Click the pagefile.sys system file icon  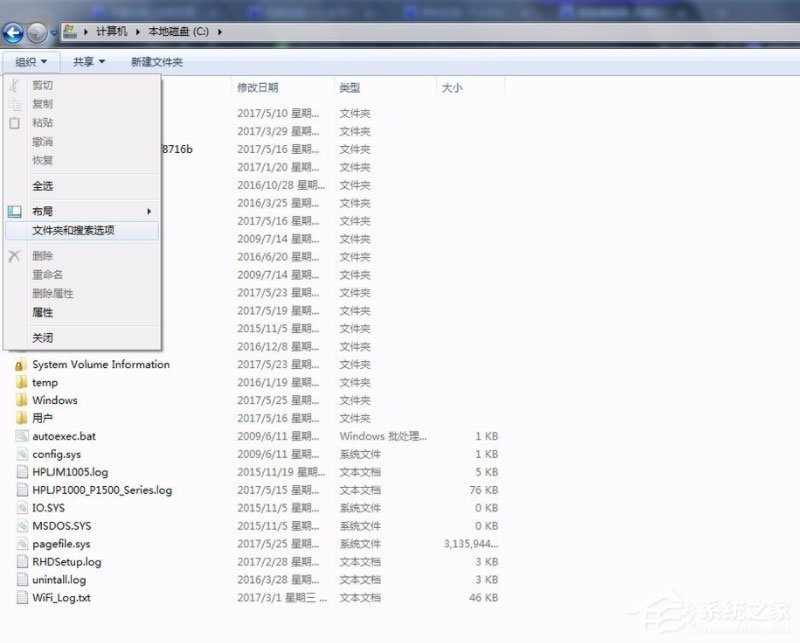tap(23, 543)
